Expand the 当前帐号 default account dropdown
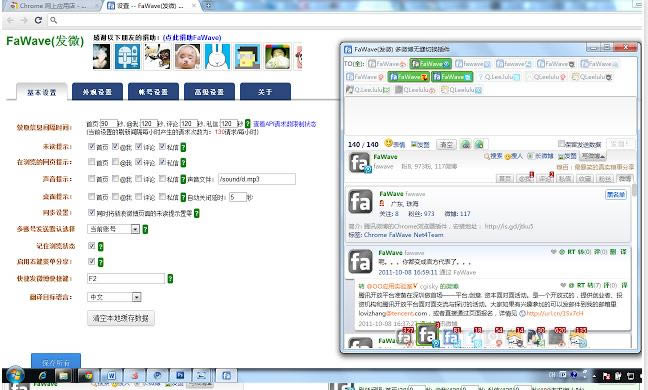This screenshot has height=390, width=648. (113, 229)
